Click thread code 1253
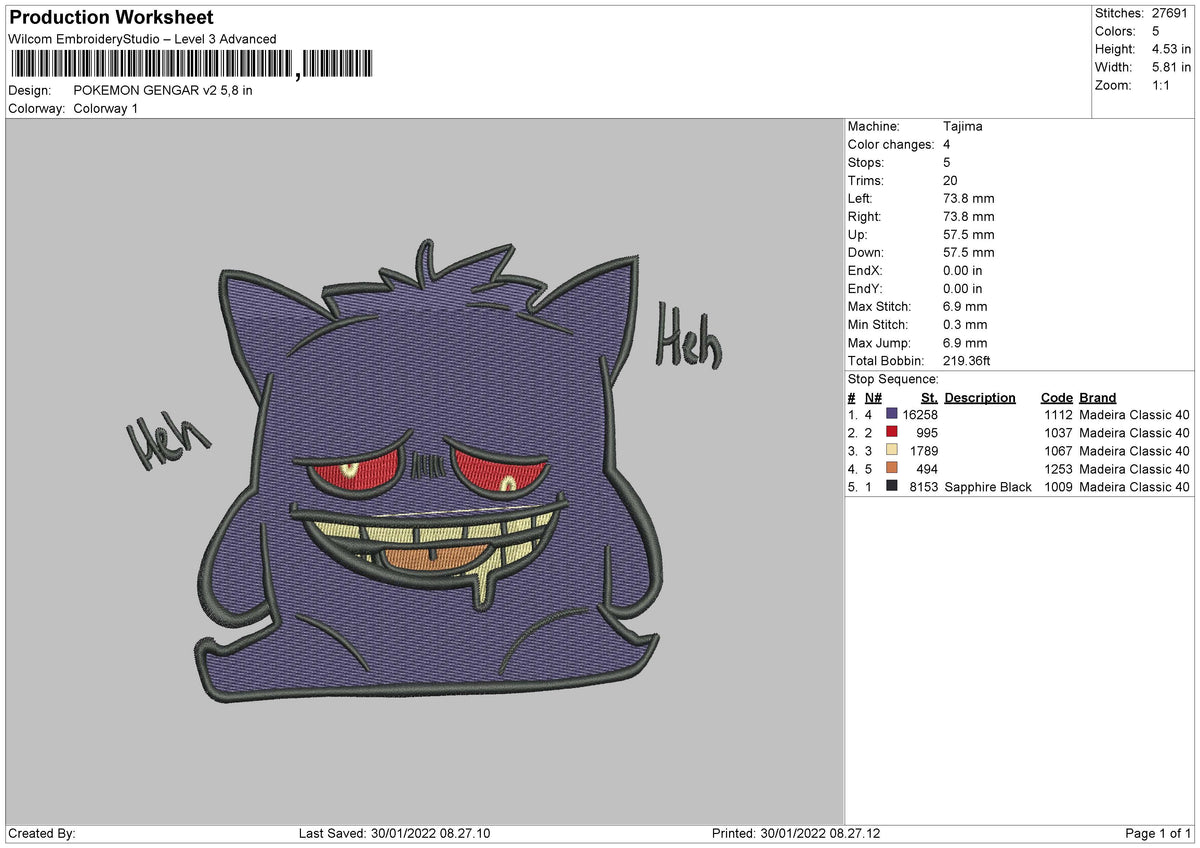The image size is (1200, 848). click(x=1058, y=469)
